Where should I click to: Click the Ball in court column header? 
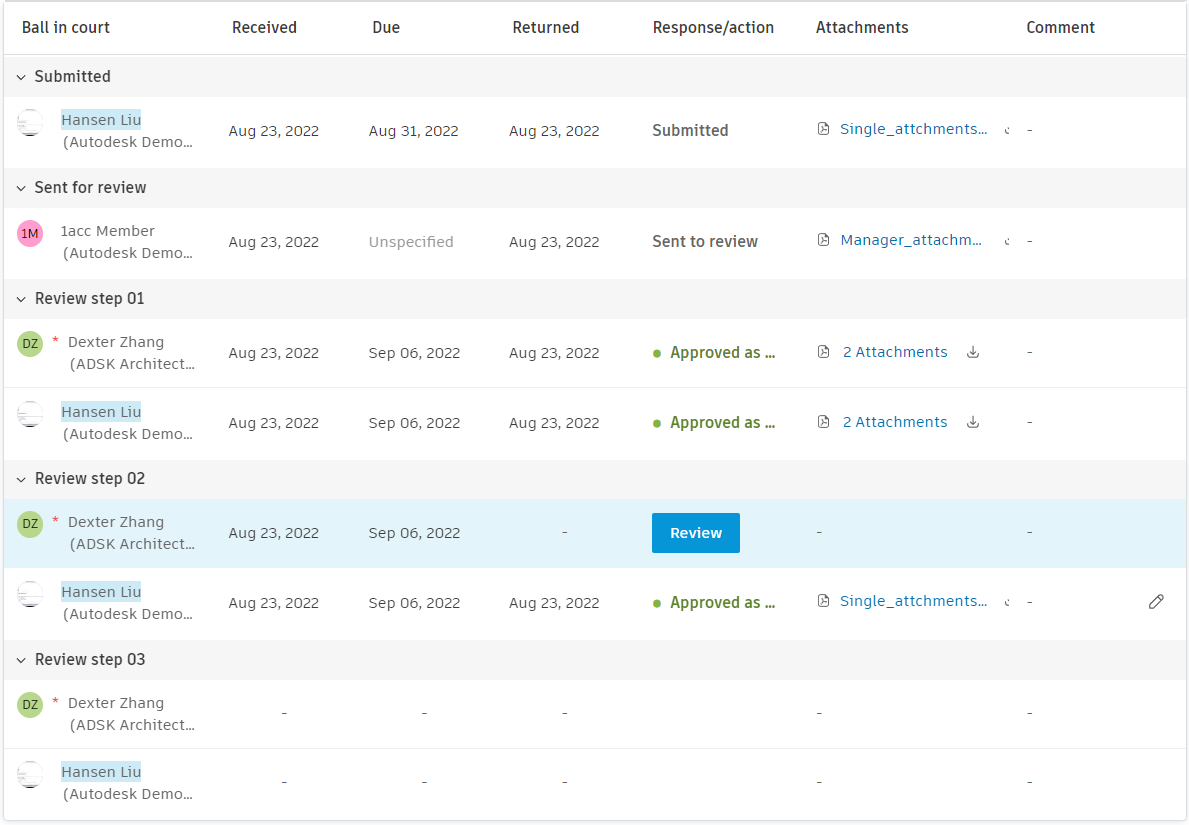click(66, 28)
